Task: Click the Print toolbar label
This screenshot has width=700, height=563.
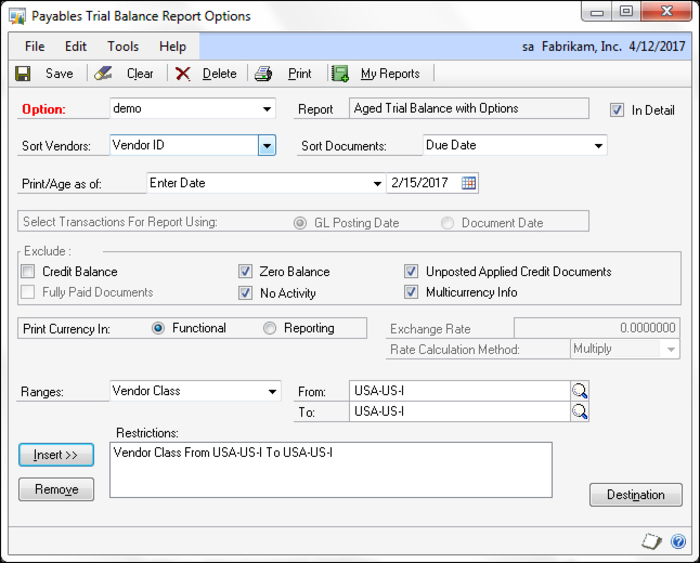Action: click(299, 74)
